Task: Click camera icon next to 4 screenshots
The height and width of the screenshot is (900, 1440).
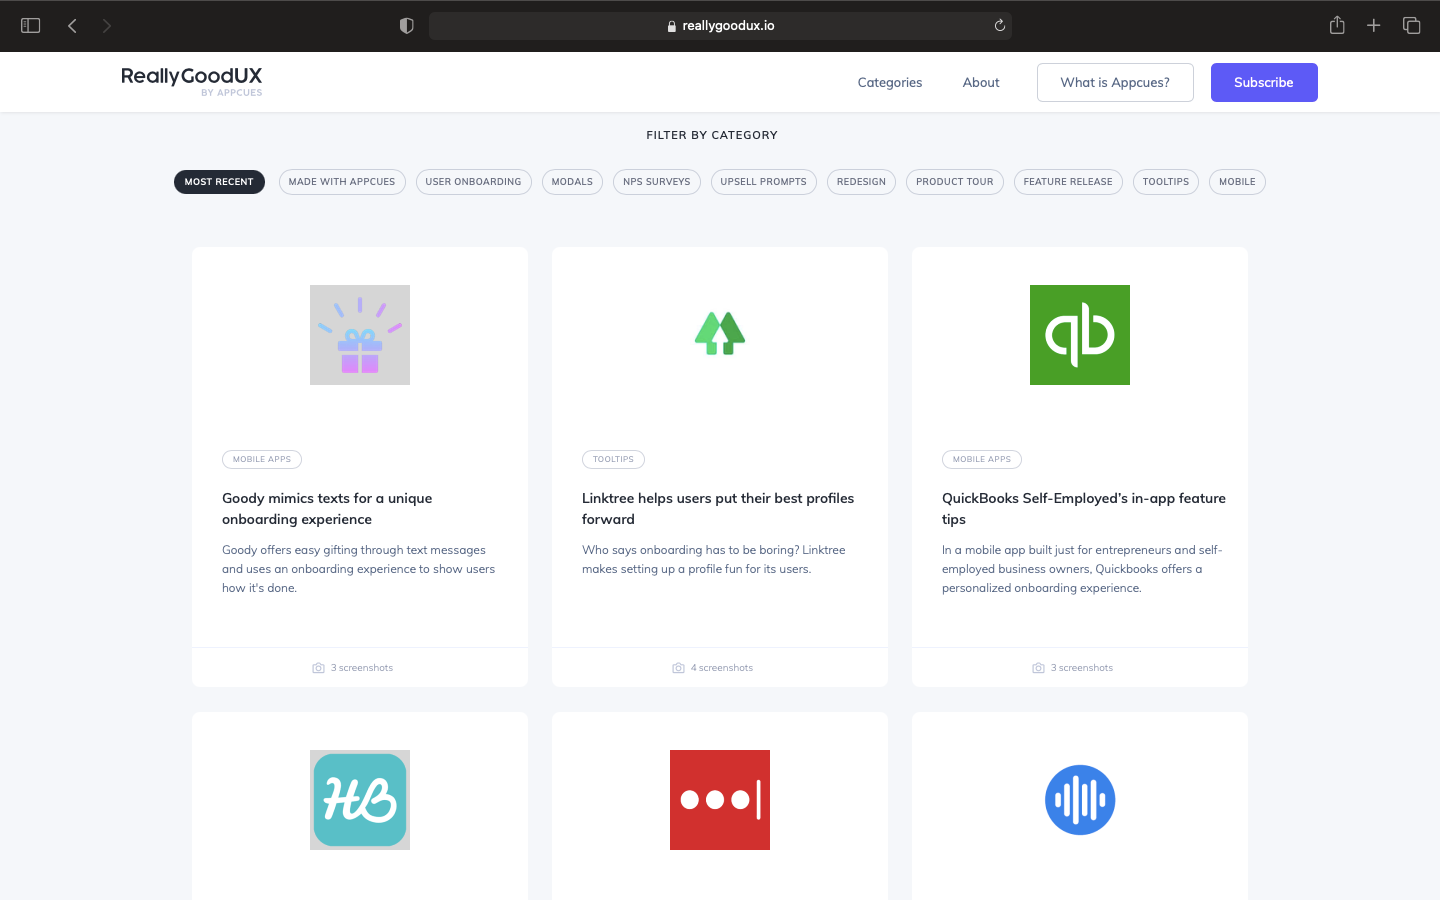Action: 678,668
